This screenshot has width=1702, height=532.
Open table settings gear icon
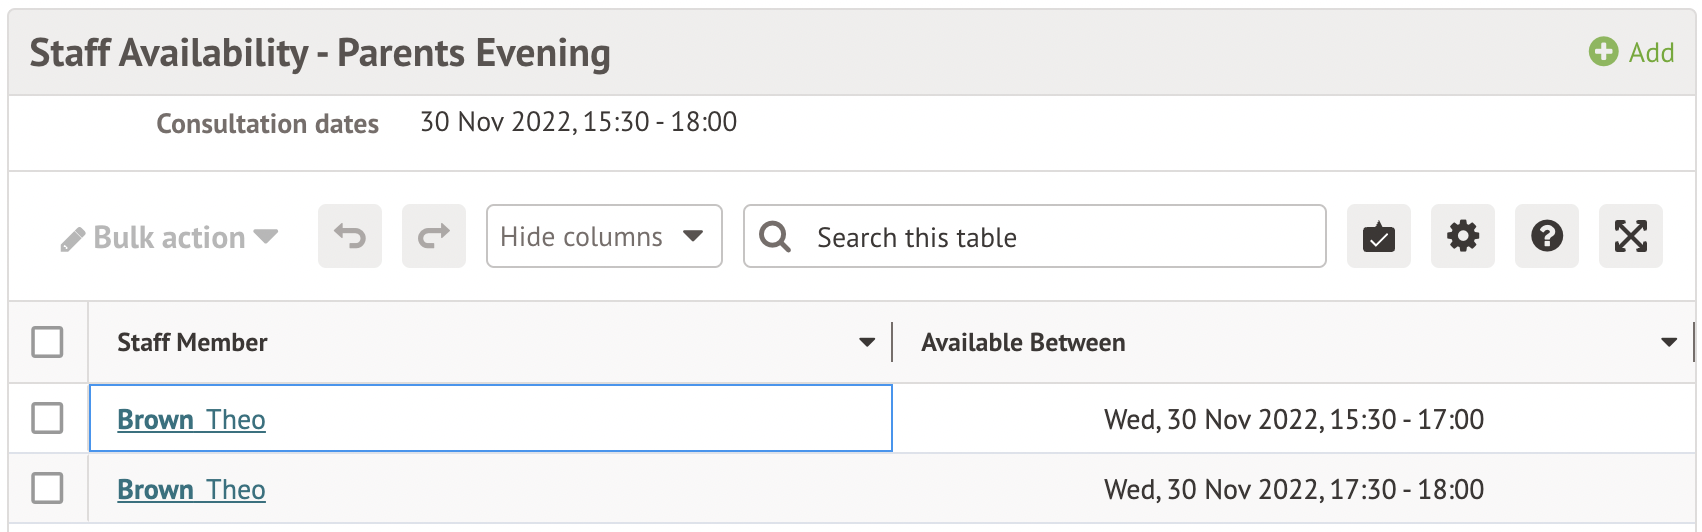pos(1463,237)
